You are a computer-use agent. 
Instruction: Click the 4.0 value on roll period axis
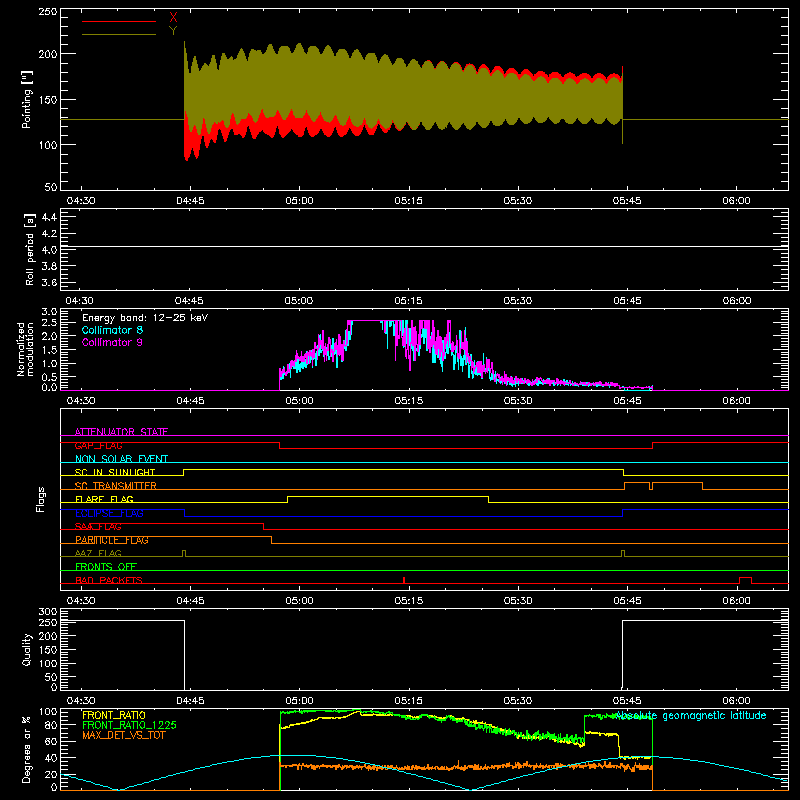[x=49, y=250]
